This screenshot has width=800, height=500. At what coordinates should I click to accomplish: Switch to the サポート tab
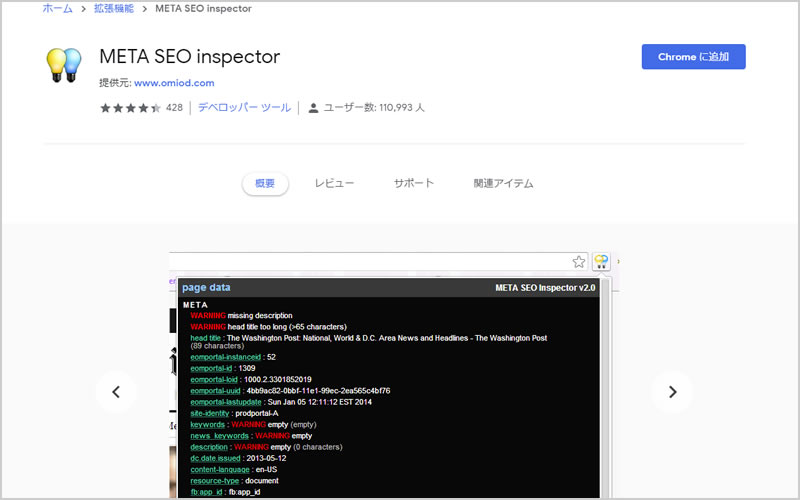(x=414, y=183)
